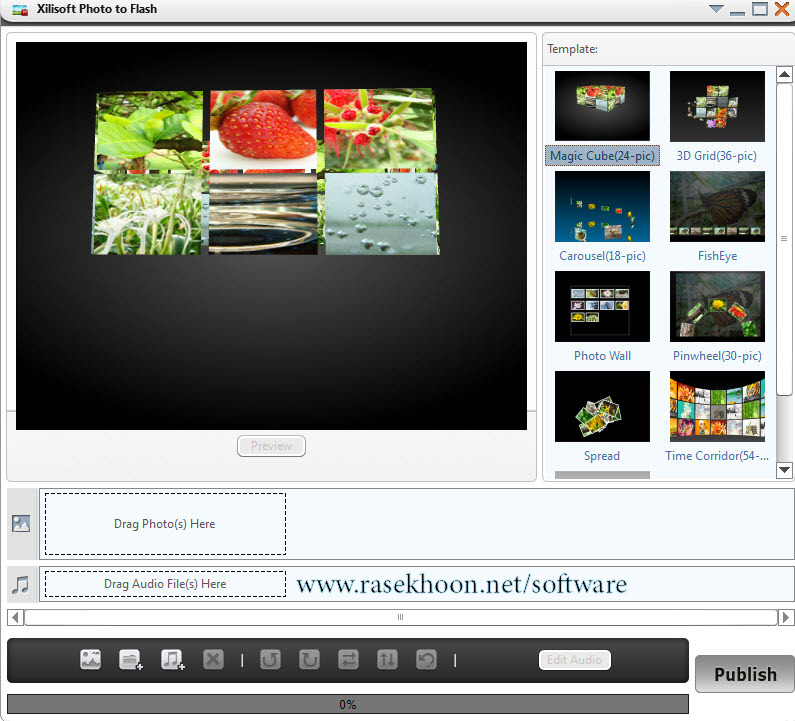The width and height of the screenshot is (795, 721).
Task: Select the 3D Grid(36-pic) template thumbnail
Action: pyautogui.click(x=717, y=106)
